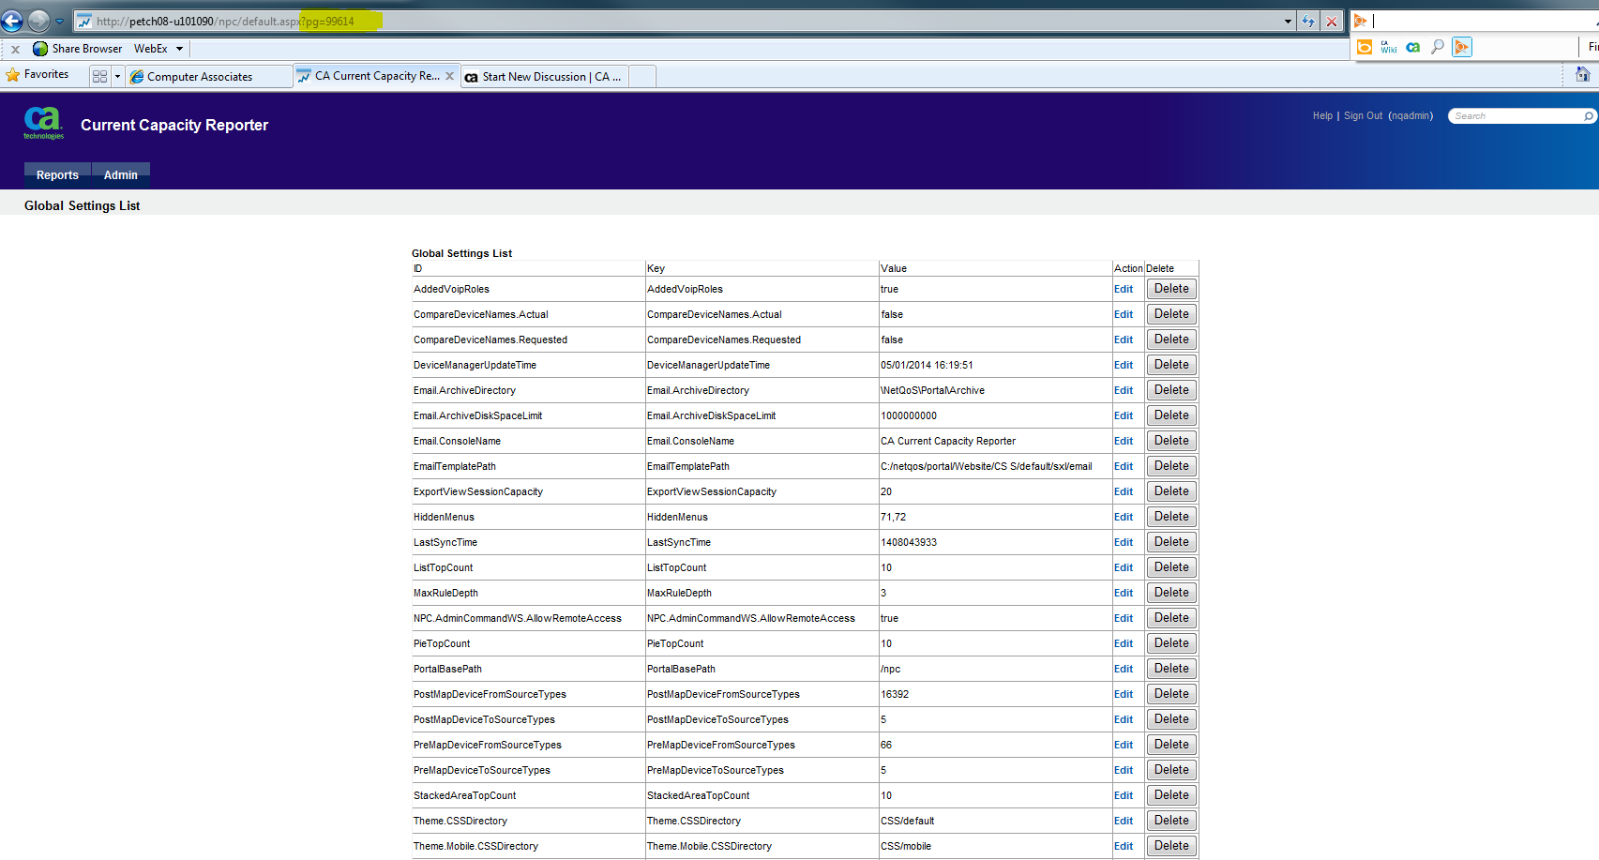Click the '05/01/2014 16:19:51' value cell
1599x860 pixels.
(x=926, y=365)
